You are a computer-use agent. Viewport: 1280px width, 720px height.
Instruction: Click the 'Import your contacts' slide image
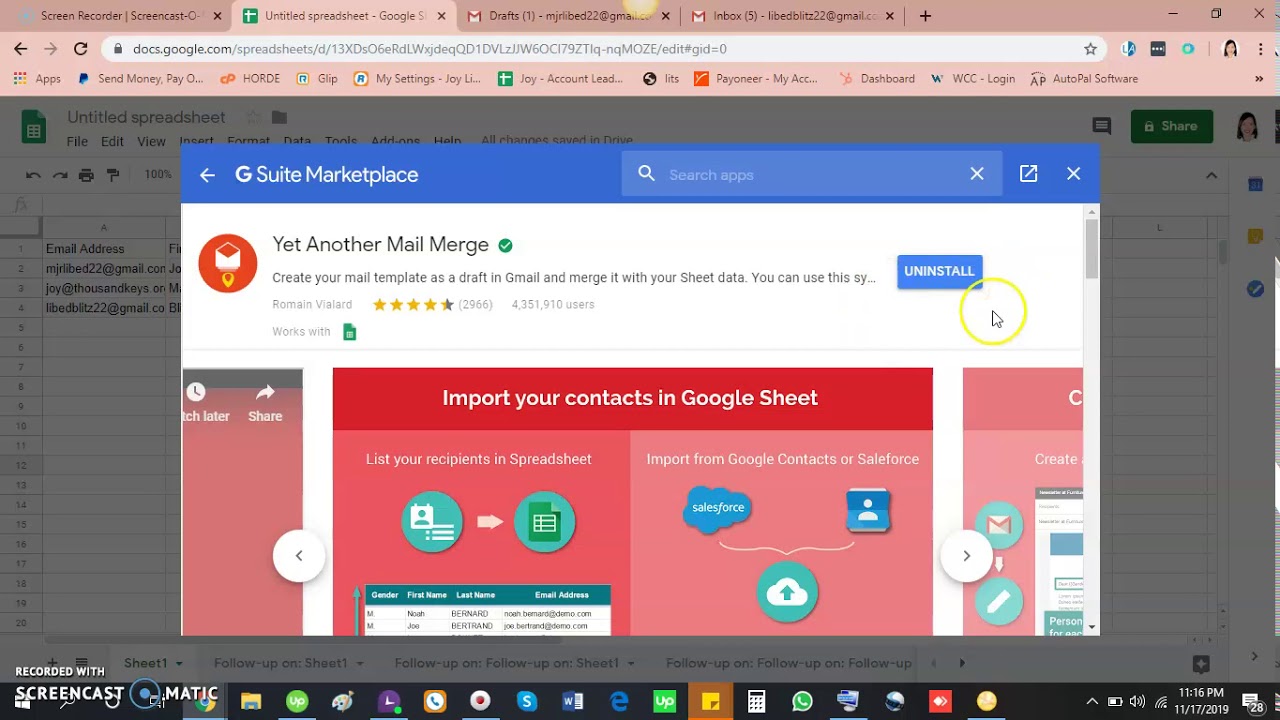tap(632, 501)
